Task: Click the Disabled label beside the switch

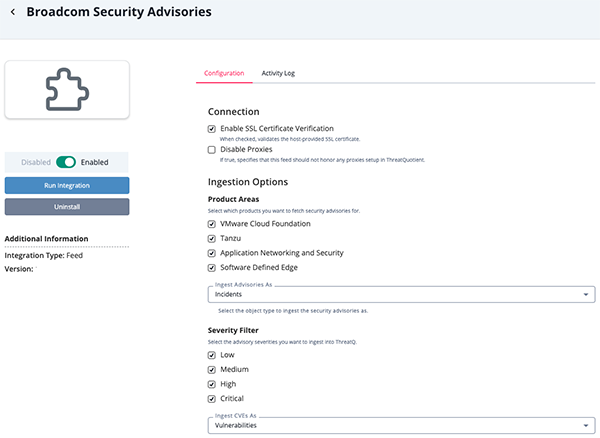Action: tap(36, 162)
